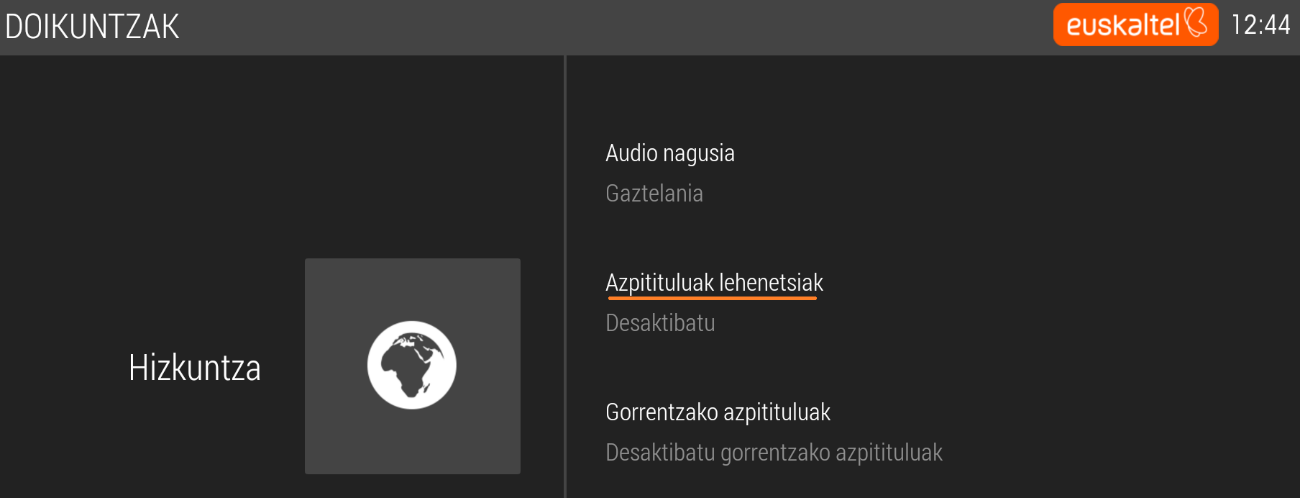Click the orange underline selection indicator
Image resolution: width=1300 pixels, height=498 pixels.
point(711,297)
